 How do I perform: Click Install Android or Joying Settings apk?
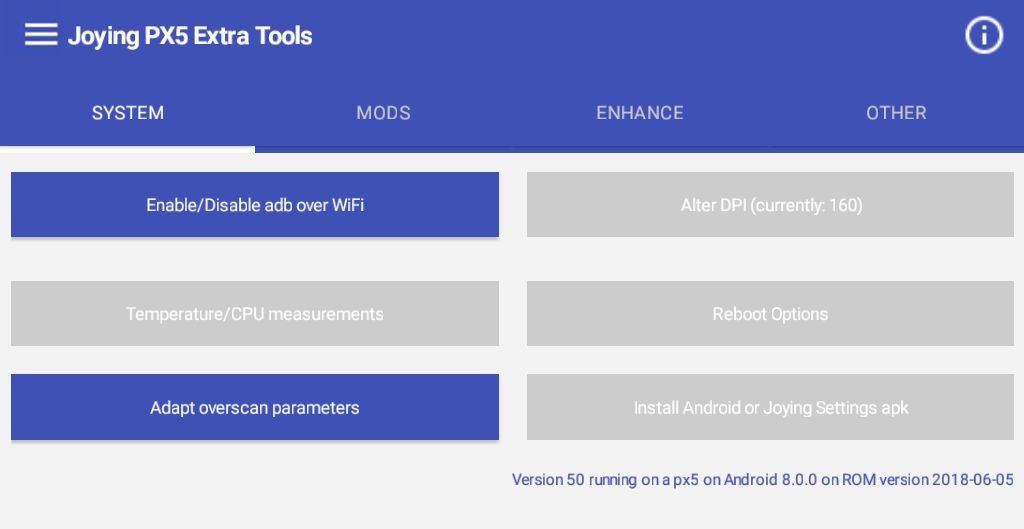771,407
